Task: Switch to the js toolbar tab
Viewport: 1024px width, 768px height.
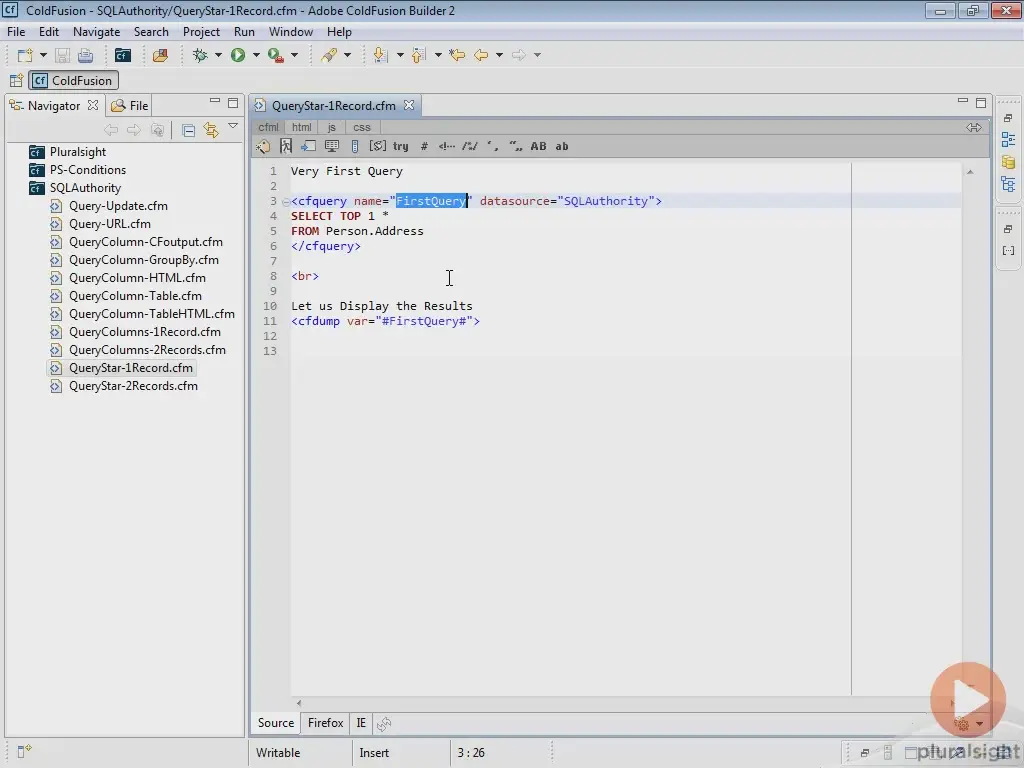Action: point(332,127)
